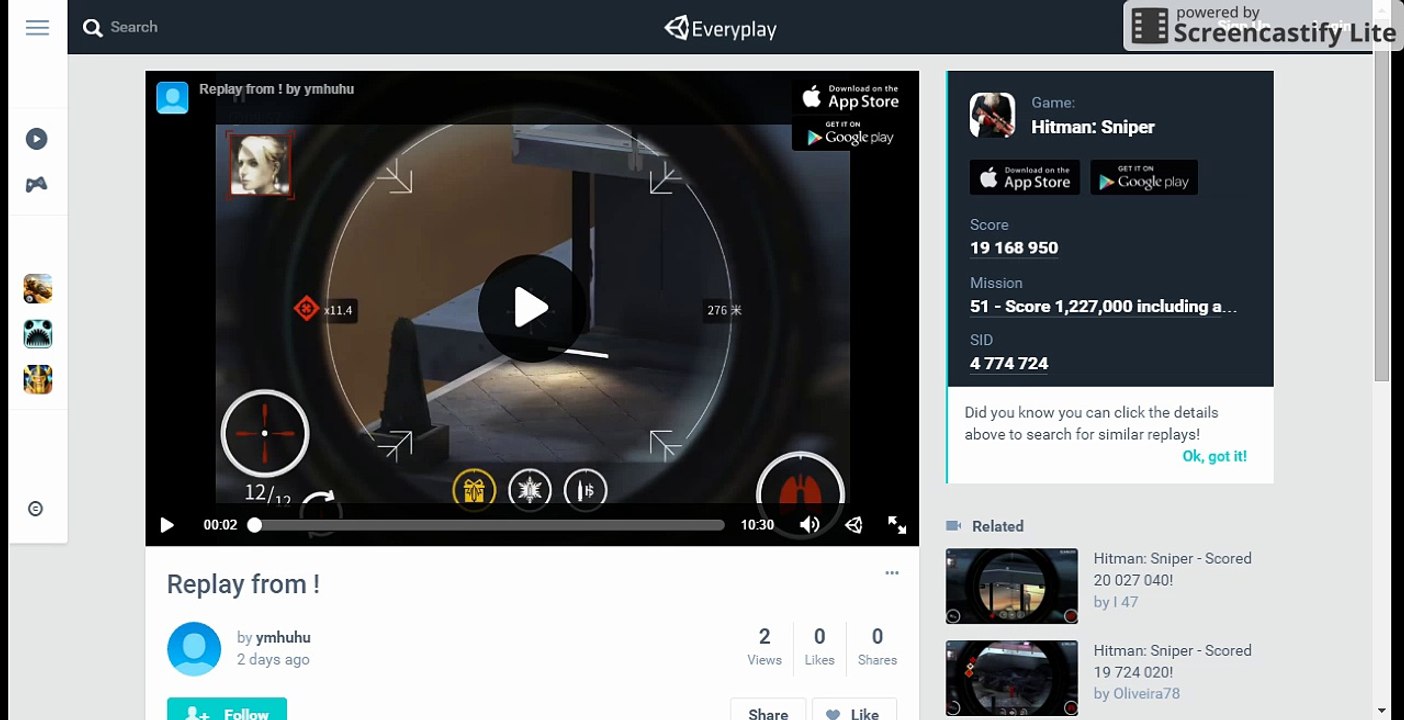Search replays by Mission 51 detail
The height and width of the screenshot is (720, 1404).
[x=1104, y=307]
